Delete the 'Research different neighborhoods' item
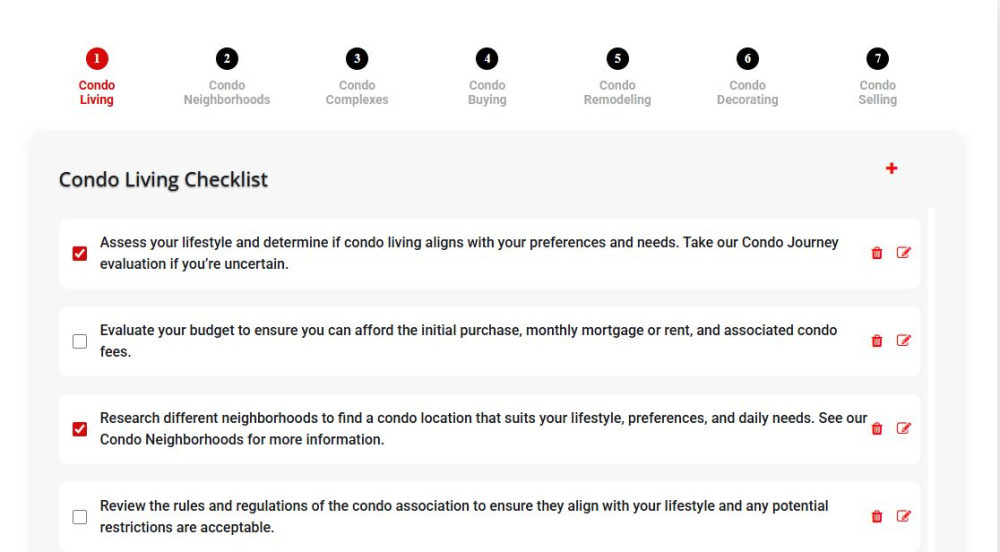 [x=877, y=428]
